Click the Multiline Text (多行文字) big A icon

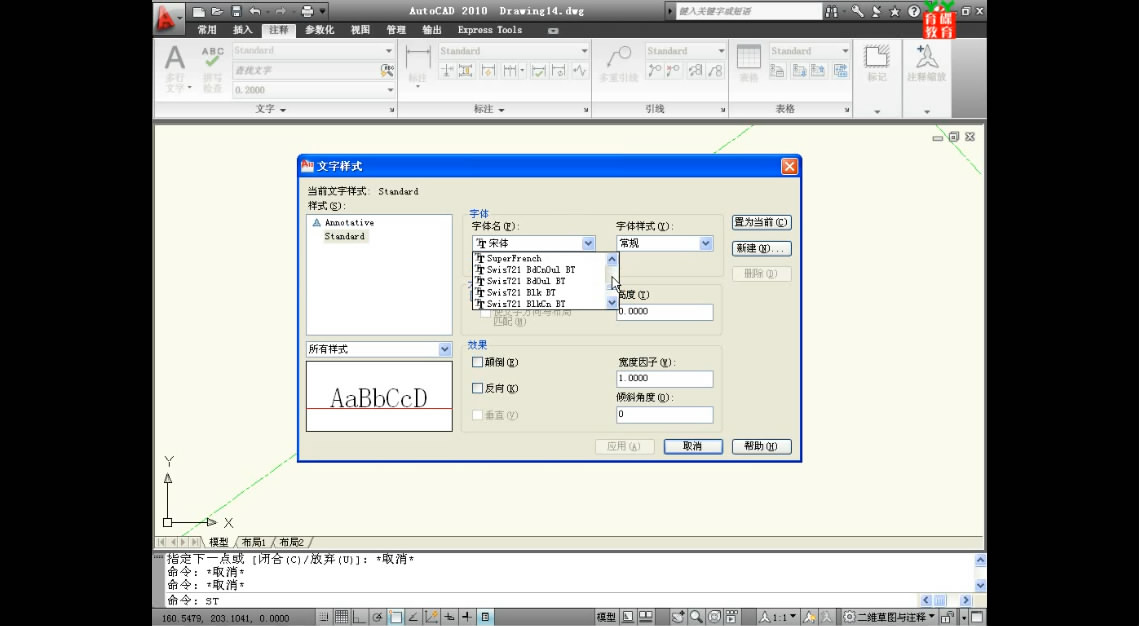point(174,58)
